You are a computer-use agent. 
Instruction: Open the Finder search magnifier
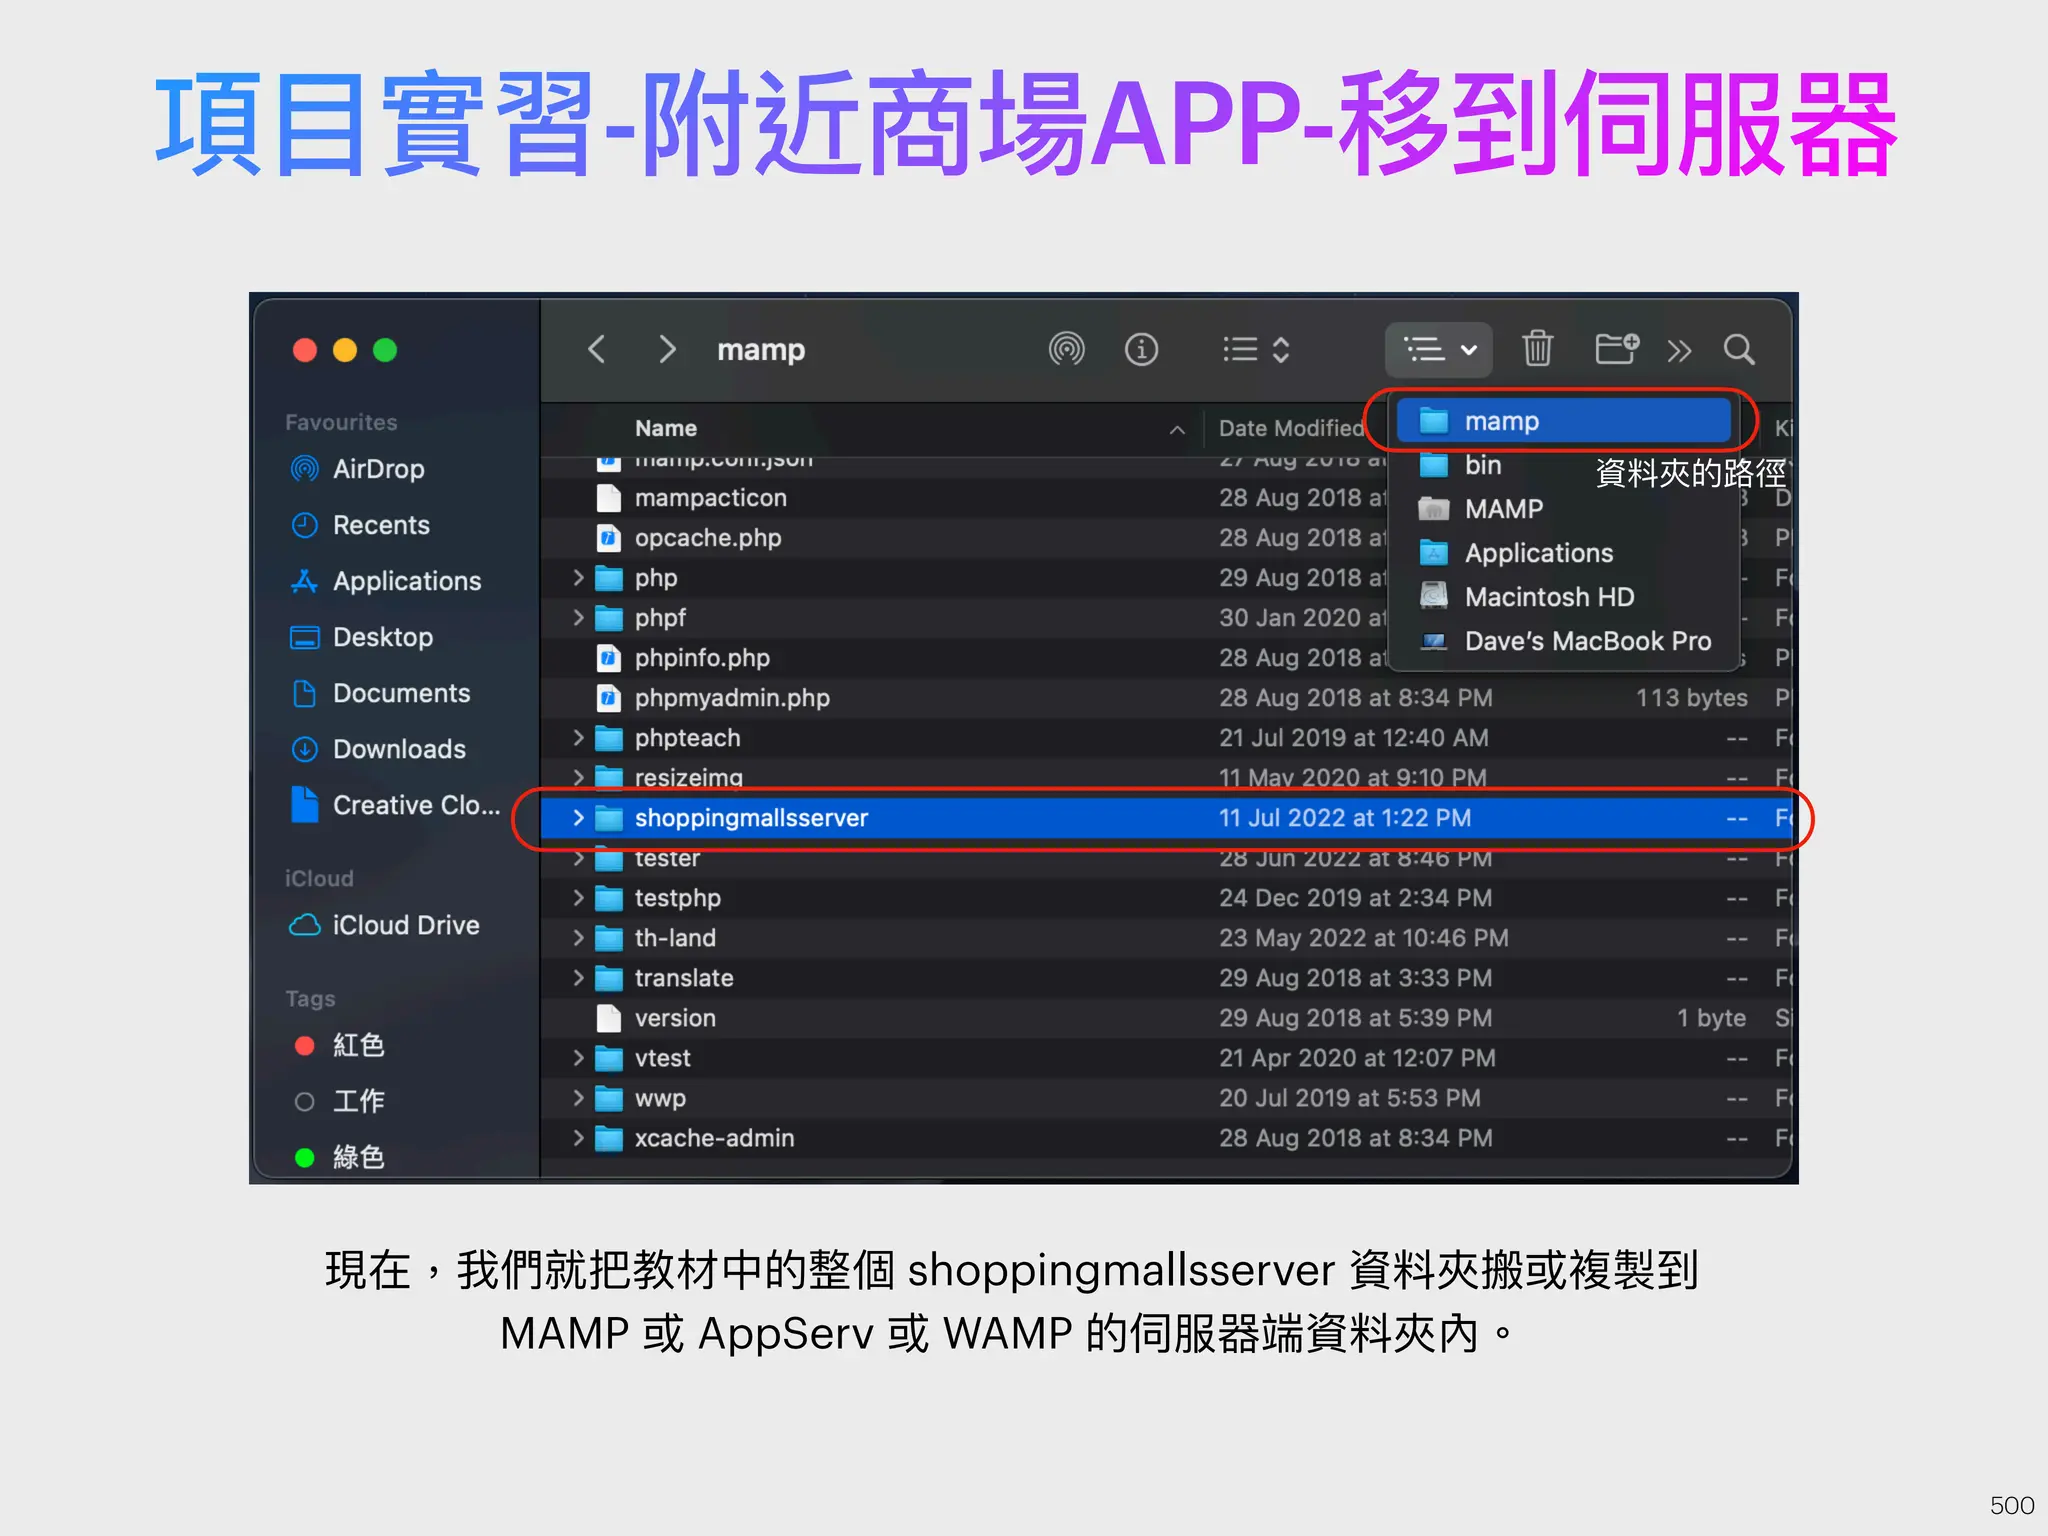pyautogui.click(x=1739, y=349)
